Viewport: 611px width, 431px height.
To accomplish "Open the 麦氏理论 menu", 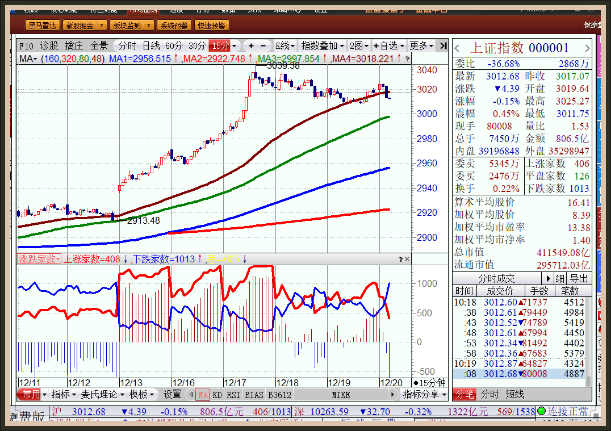I will (102, 395).
